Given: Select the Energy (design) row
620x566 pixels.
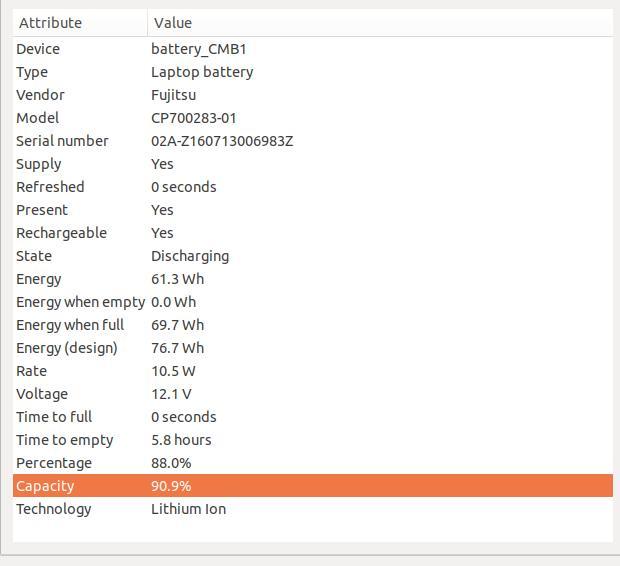Looking at the screenshot, I should [x=313, y=348].
